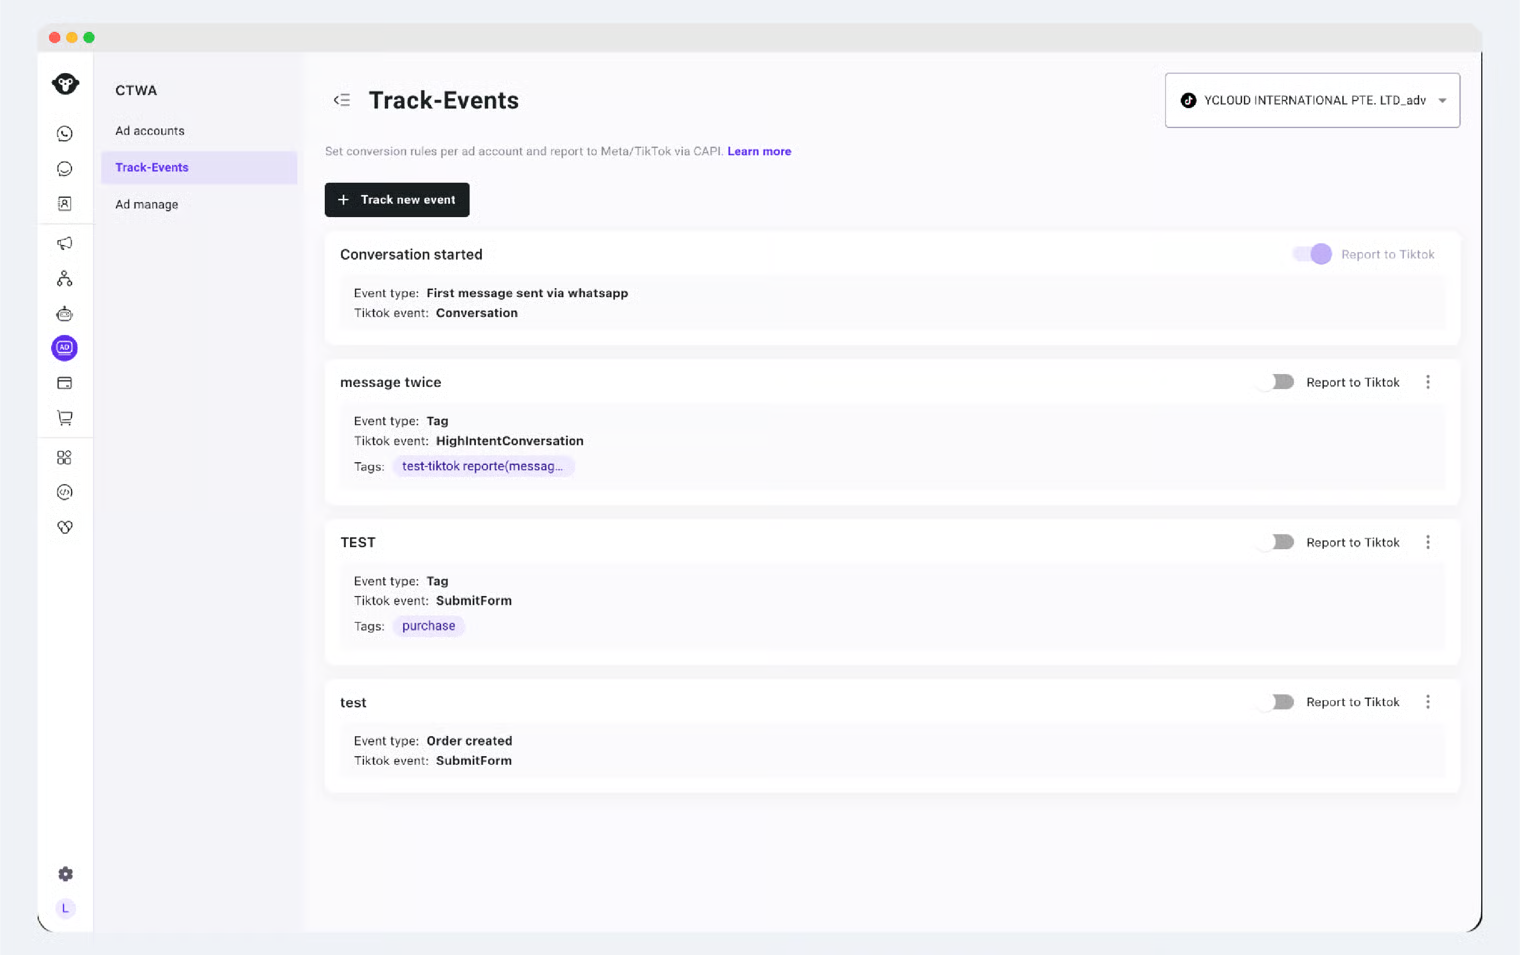Open the card/window icon below AD
1520x955 pixels.
pyautogui.click(x=65, y=383)
